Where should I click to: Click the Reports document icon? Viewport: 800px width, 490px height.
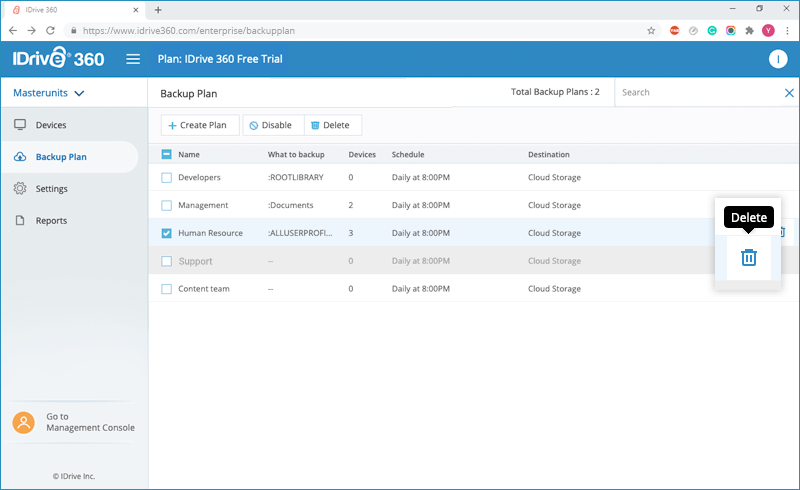[x=20, y=220]
